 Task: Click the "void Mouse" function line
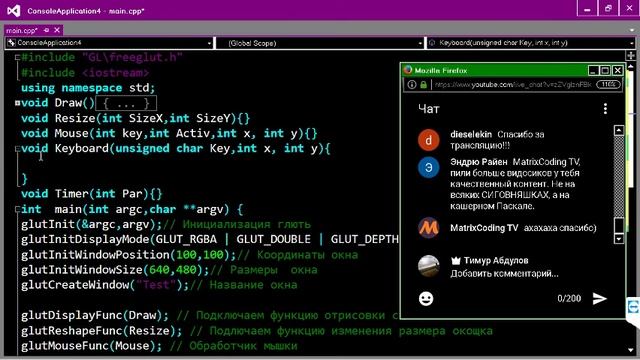point(169,133)
